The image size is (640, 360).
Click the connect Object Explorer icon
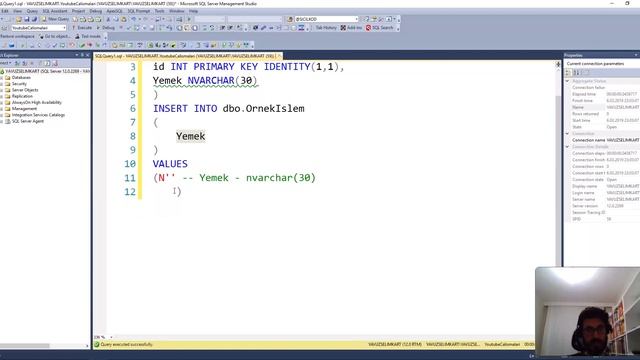18,63
